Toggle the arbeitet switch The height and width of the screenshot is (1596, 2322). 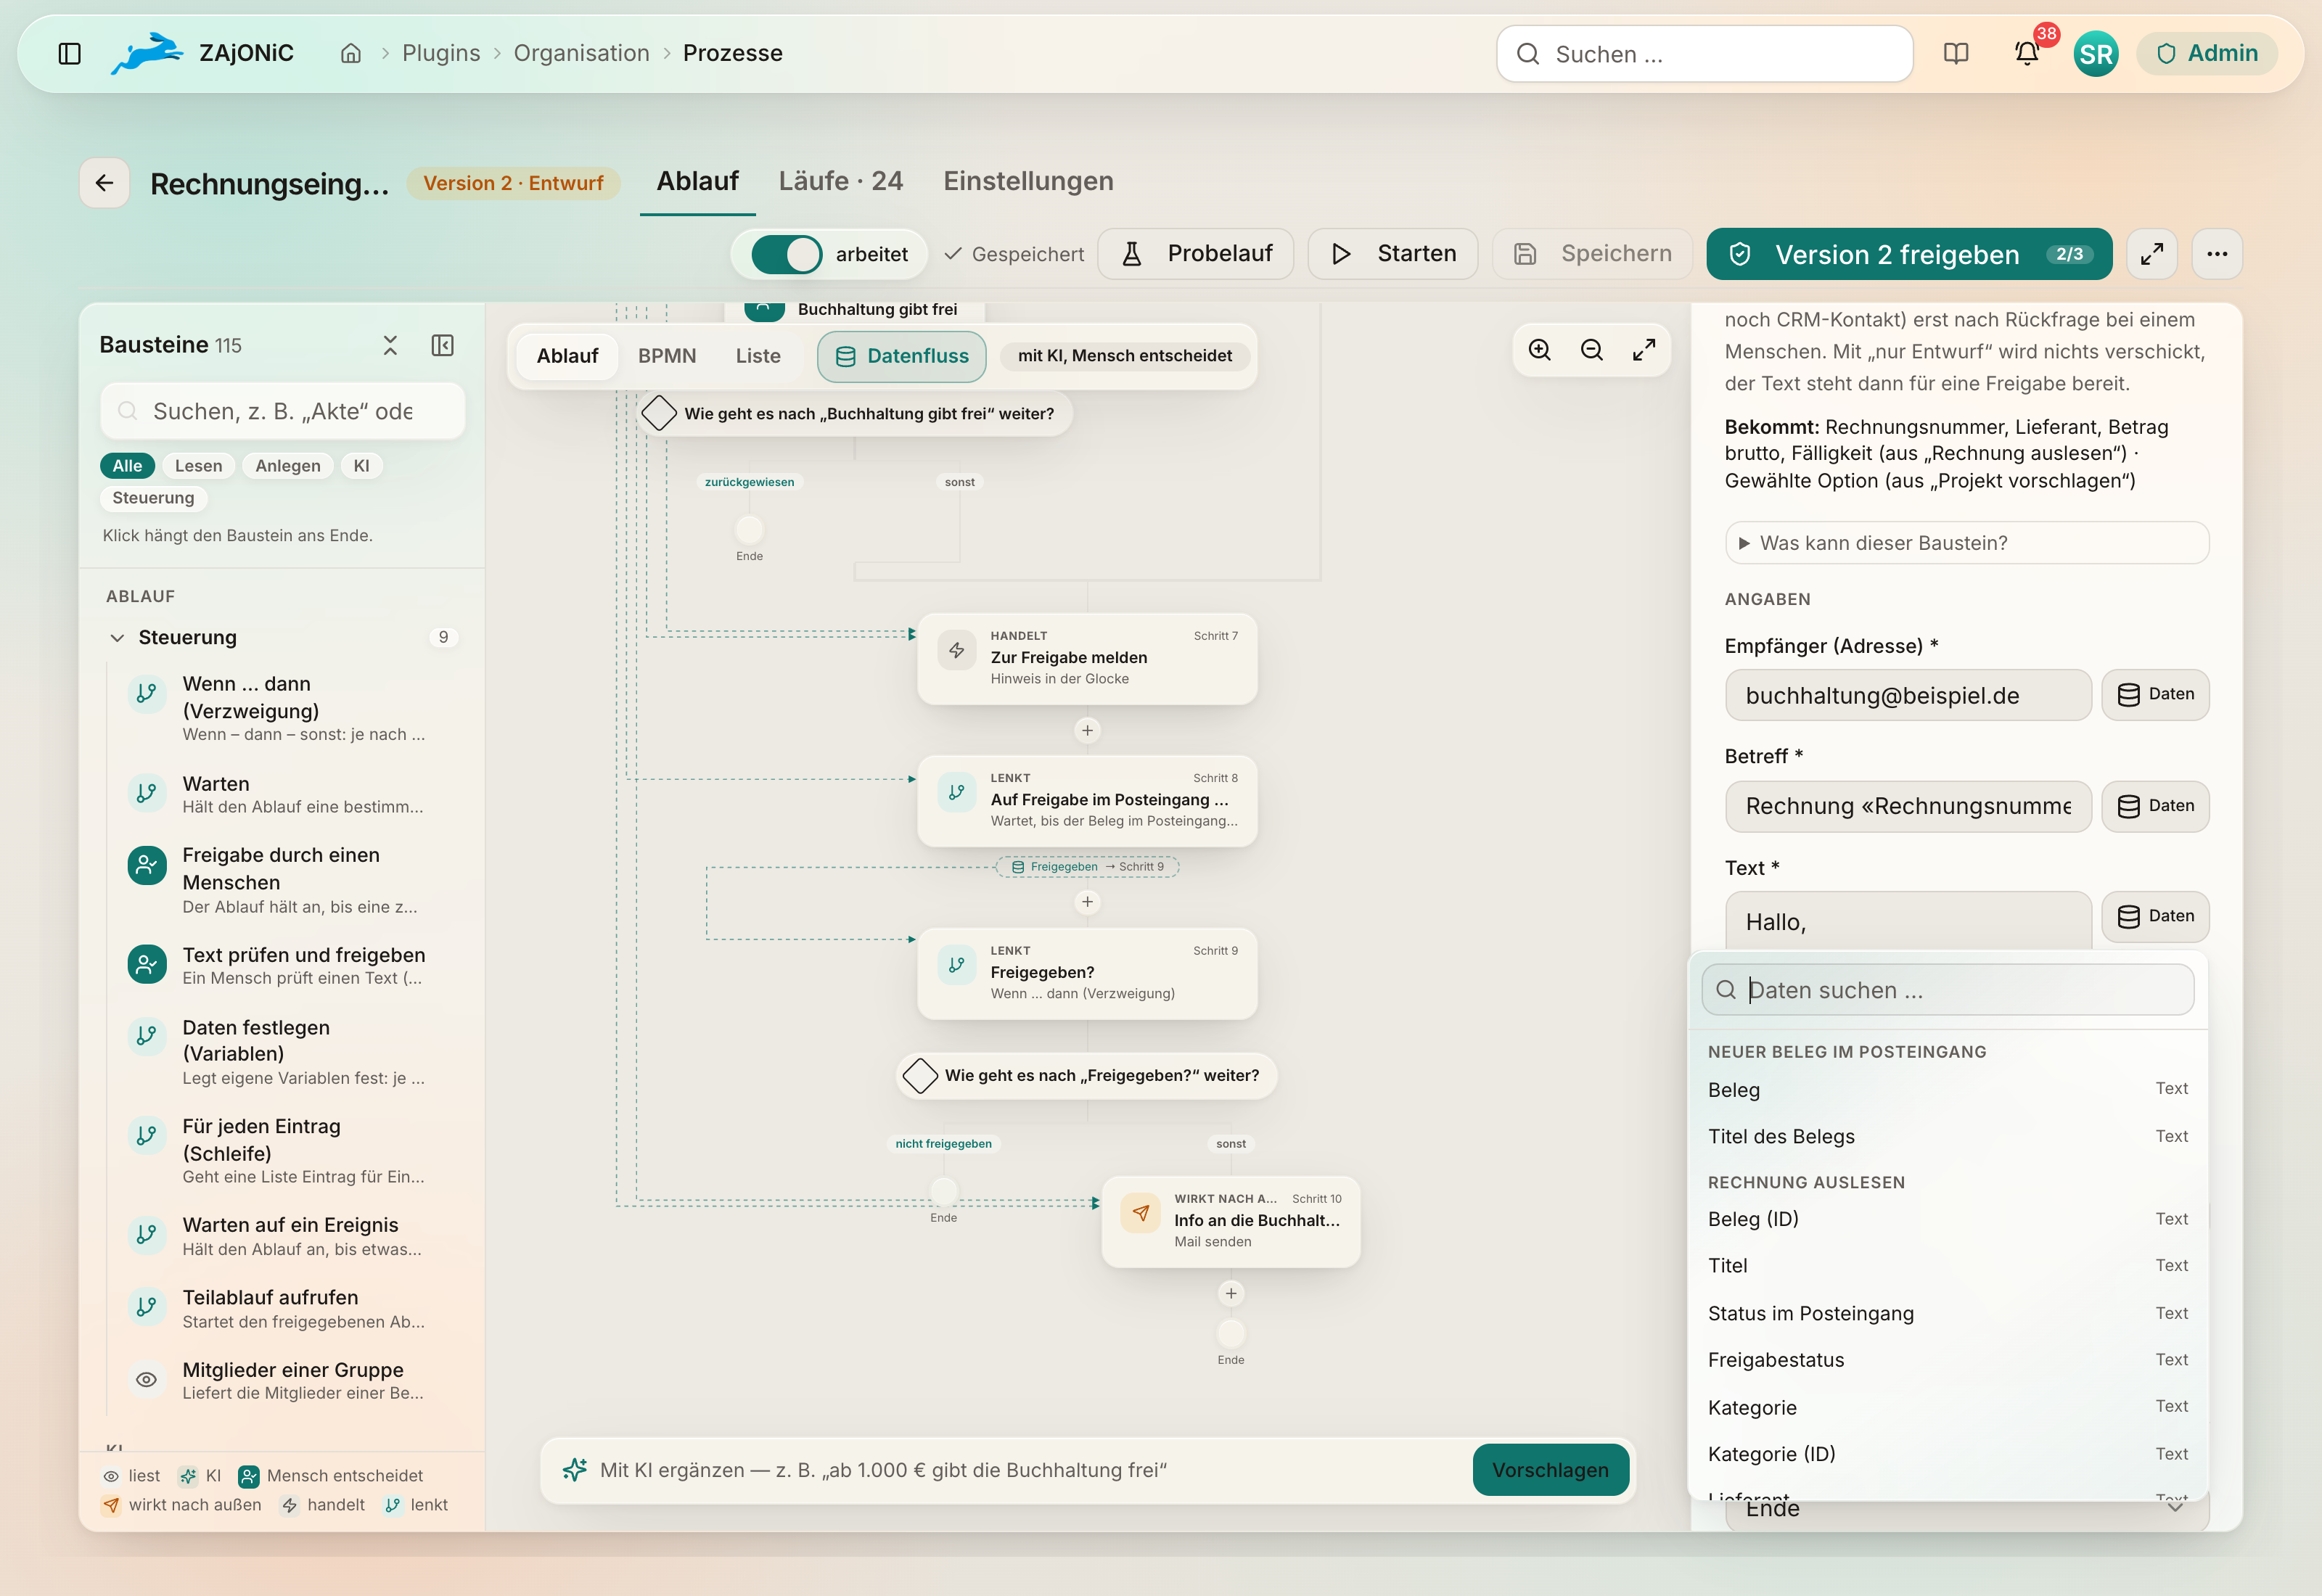click(786, 254)
